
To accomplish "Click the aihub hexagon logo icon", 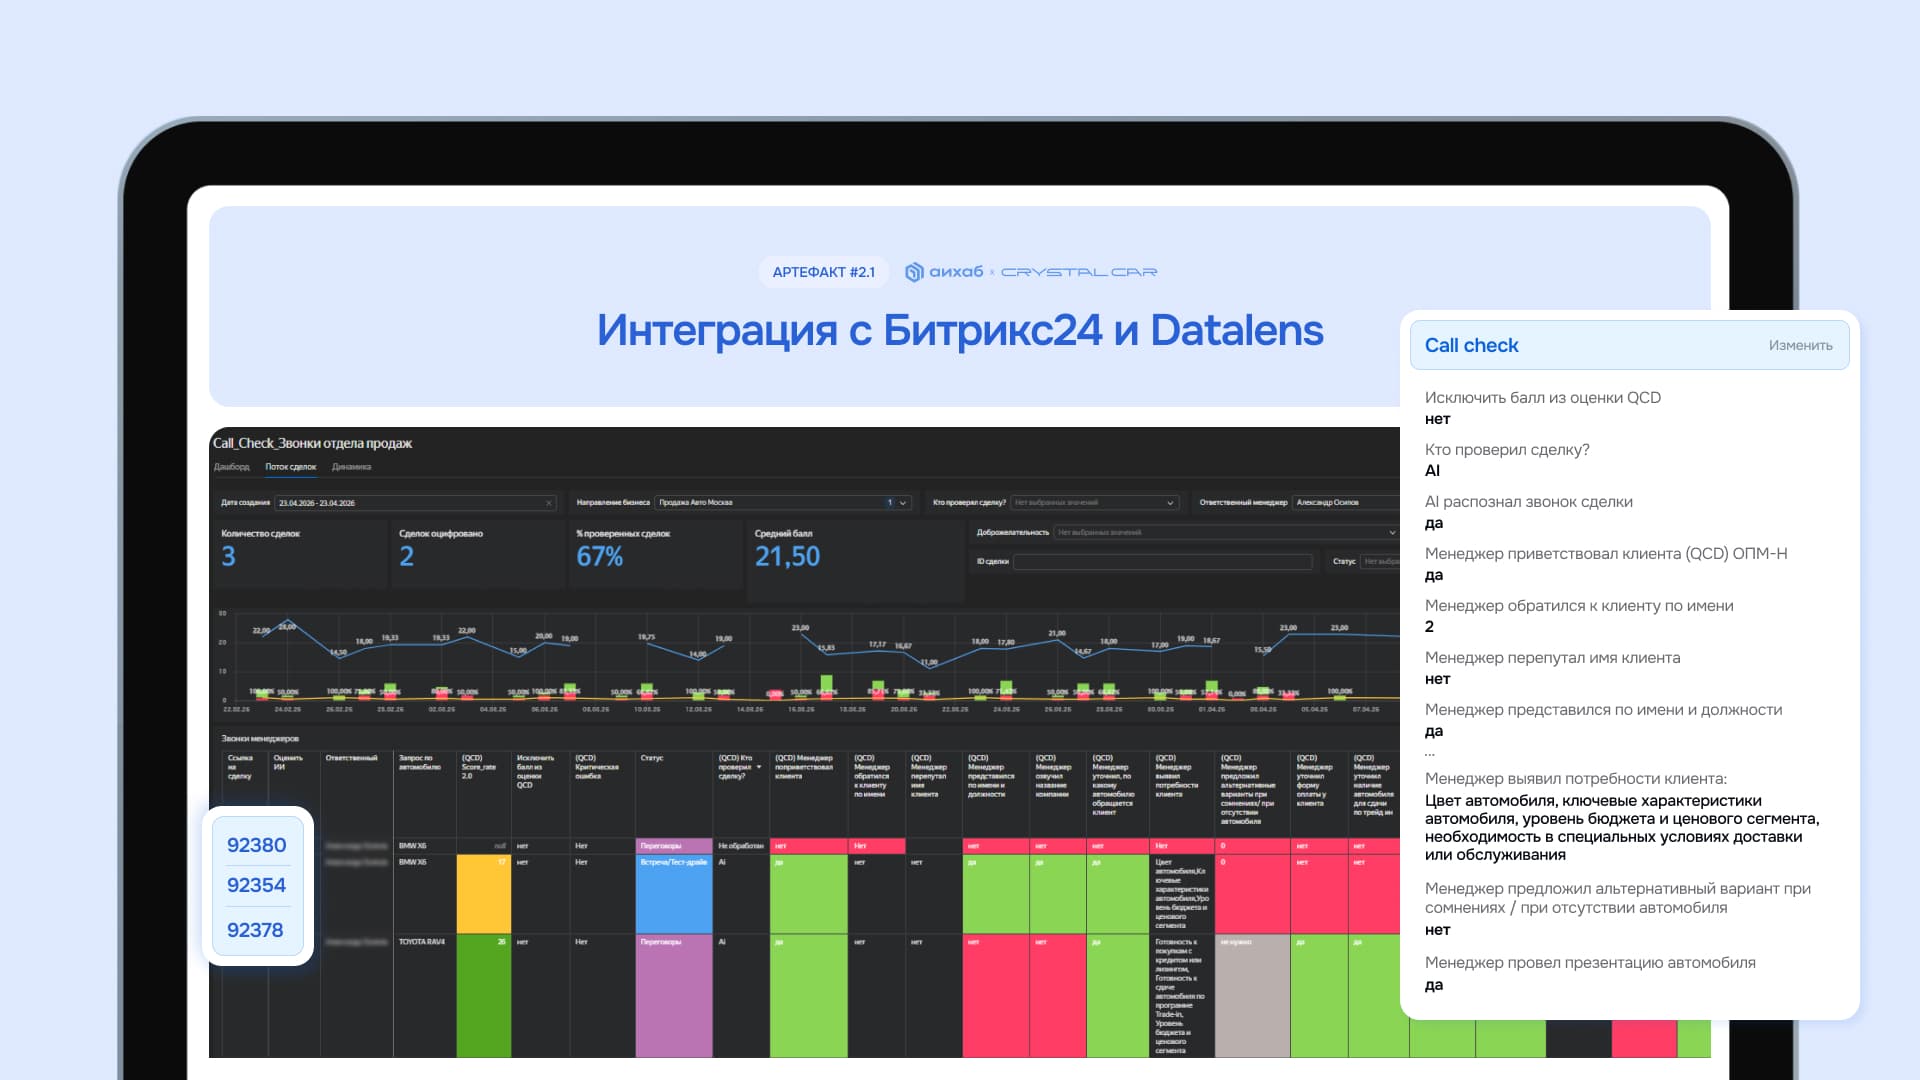I will (x=914, y=272).
